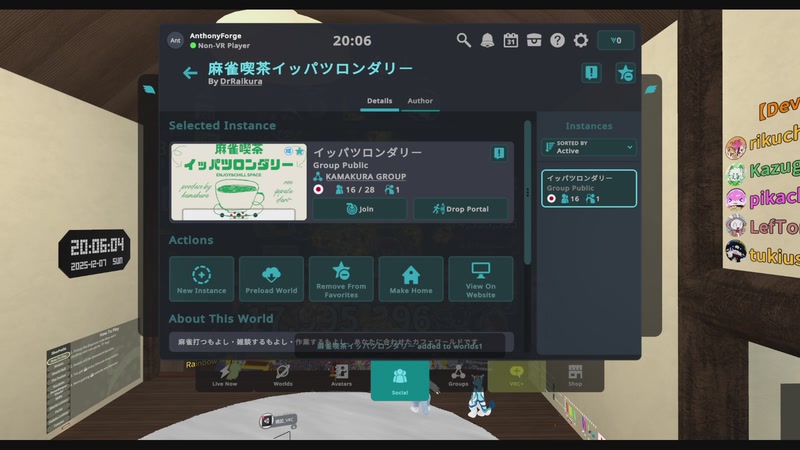Click the Non-VR Player status text
The image size is (800, 450).
point(223,45)
